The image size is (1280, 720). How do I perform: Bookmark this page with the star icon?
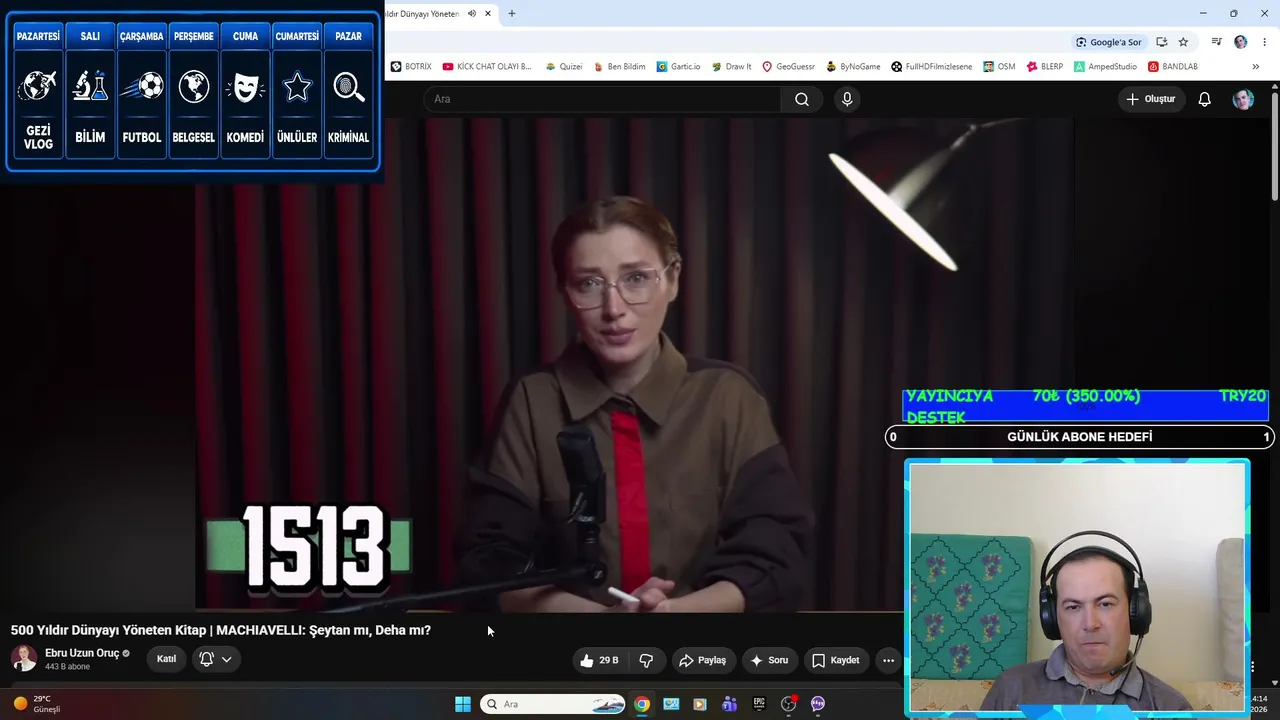1183,42
